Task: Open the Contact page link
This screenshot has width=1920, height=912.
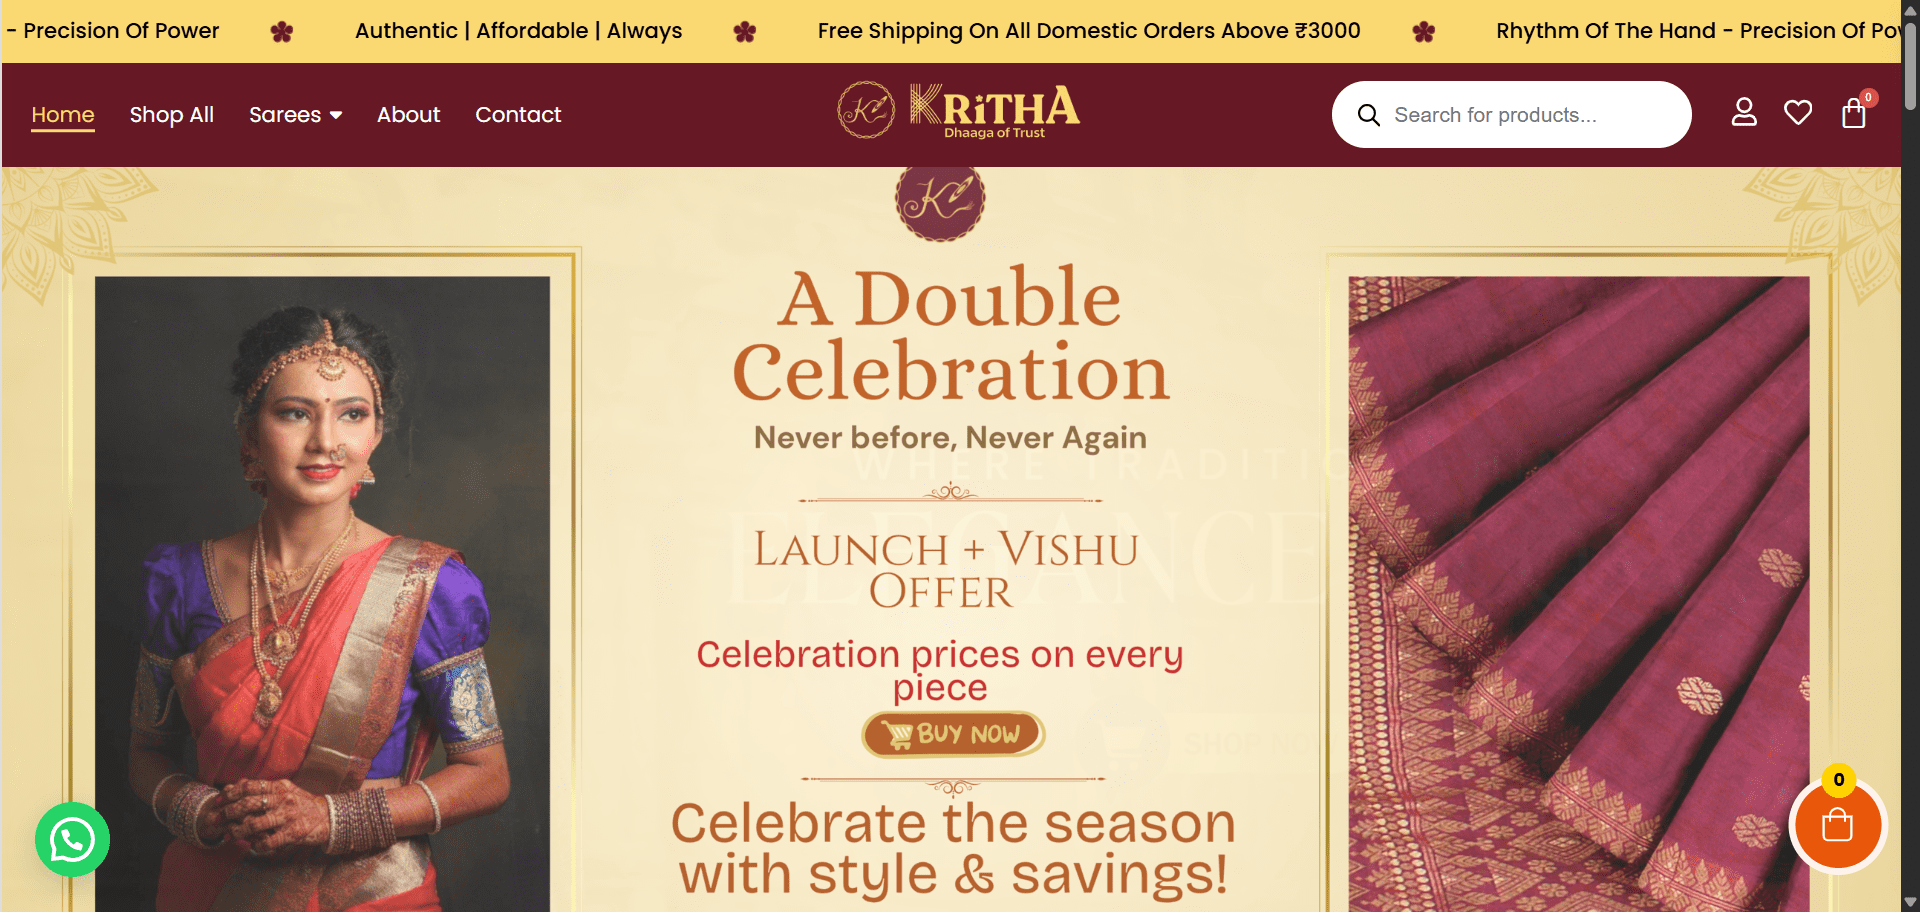Action: coord(518,115)
